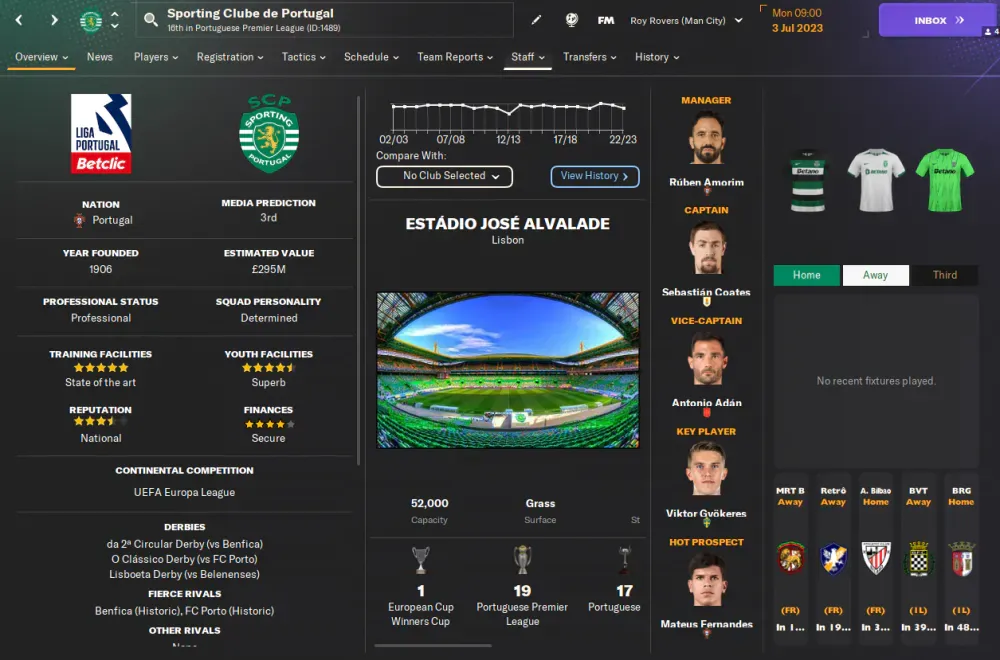Open captain Sebastián Coates' portrait
This screenshot has height=660, width=1000.
[x=707, y=248]
